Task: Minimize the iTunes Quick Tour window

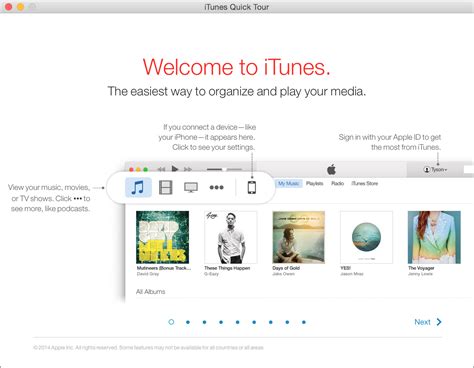Action: 20,7
